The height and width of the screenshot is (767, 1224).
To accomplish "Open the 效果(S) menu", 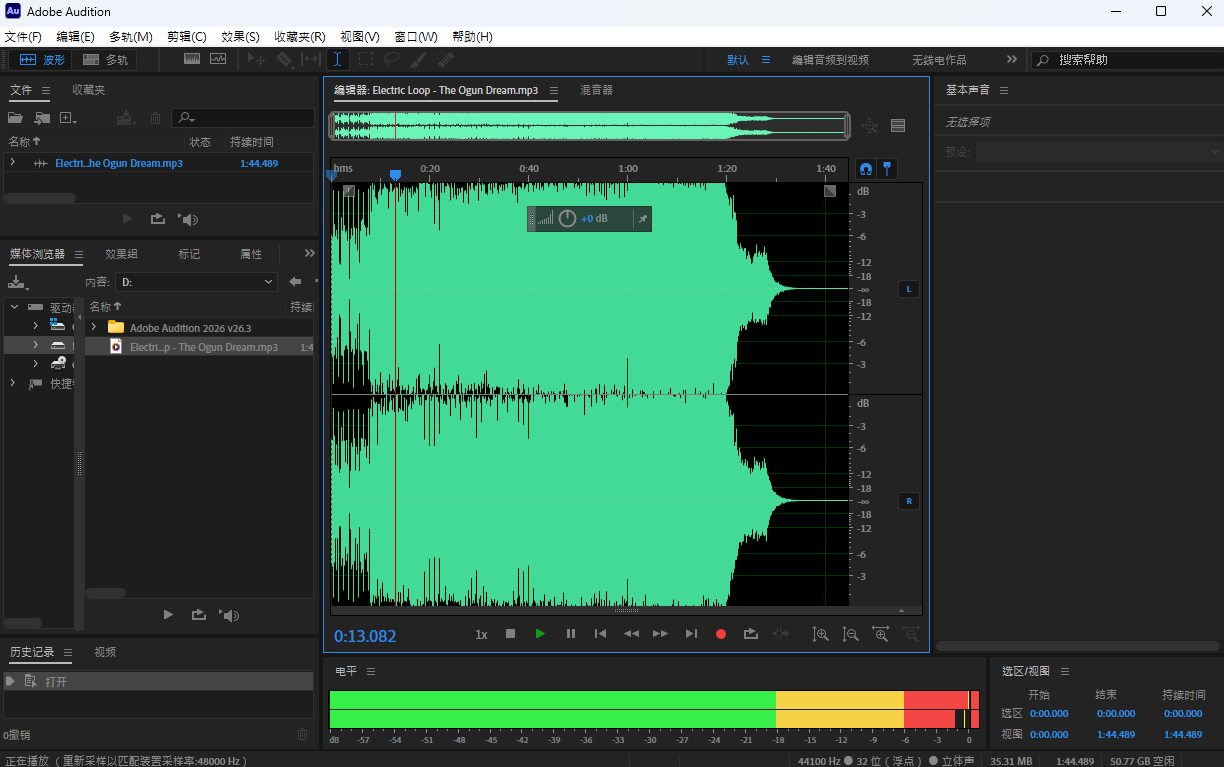I will coord(240,37).
